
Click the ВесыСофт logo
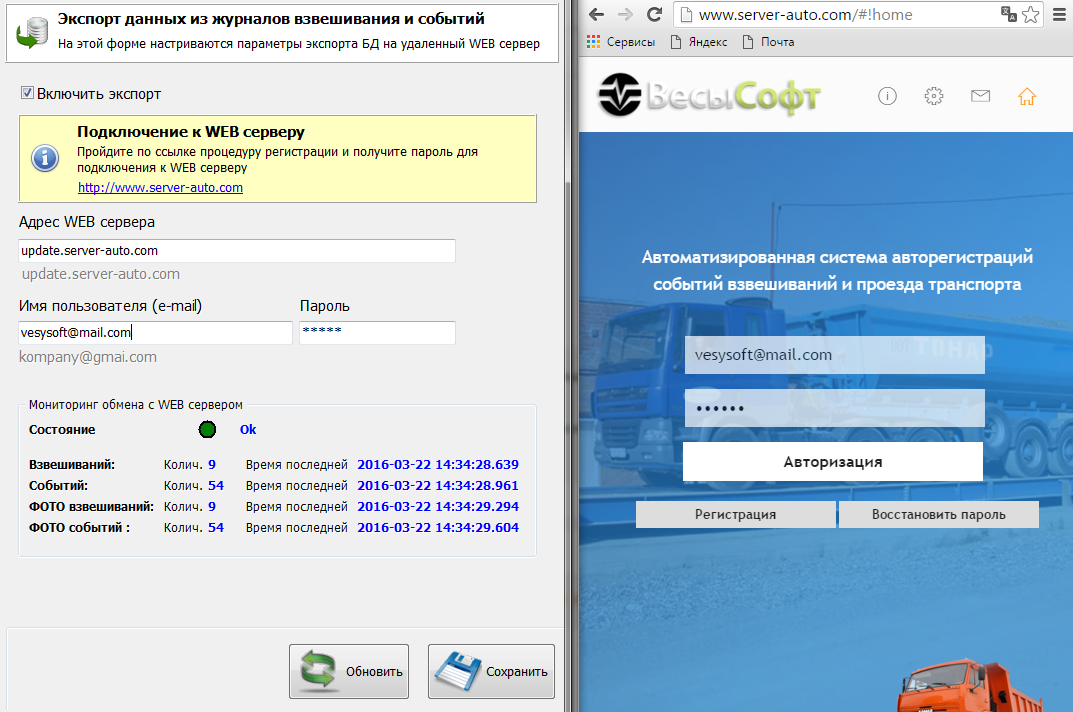[709, 96]
